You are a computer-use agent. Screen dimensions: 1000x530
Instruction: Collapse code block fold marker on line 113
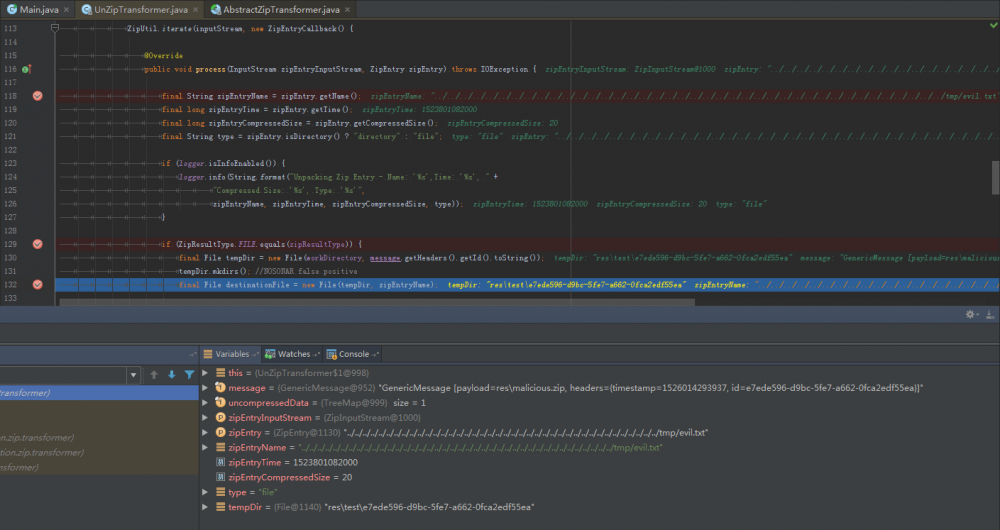click(56, 29)
